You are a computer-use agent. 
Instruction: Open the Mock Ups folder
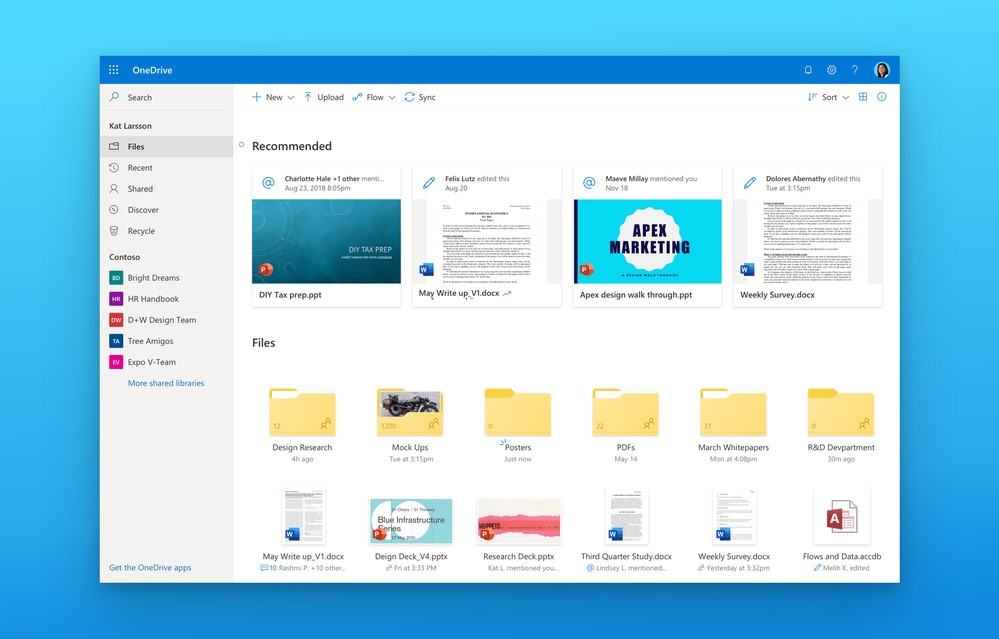tap(410, 410)
